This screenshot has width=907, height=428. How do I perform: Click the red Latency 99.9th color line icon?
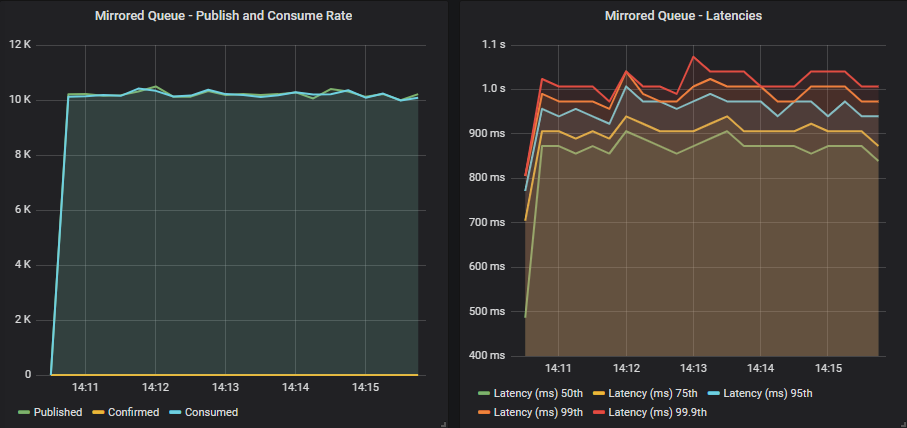coord(599,413)
